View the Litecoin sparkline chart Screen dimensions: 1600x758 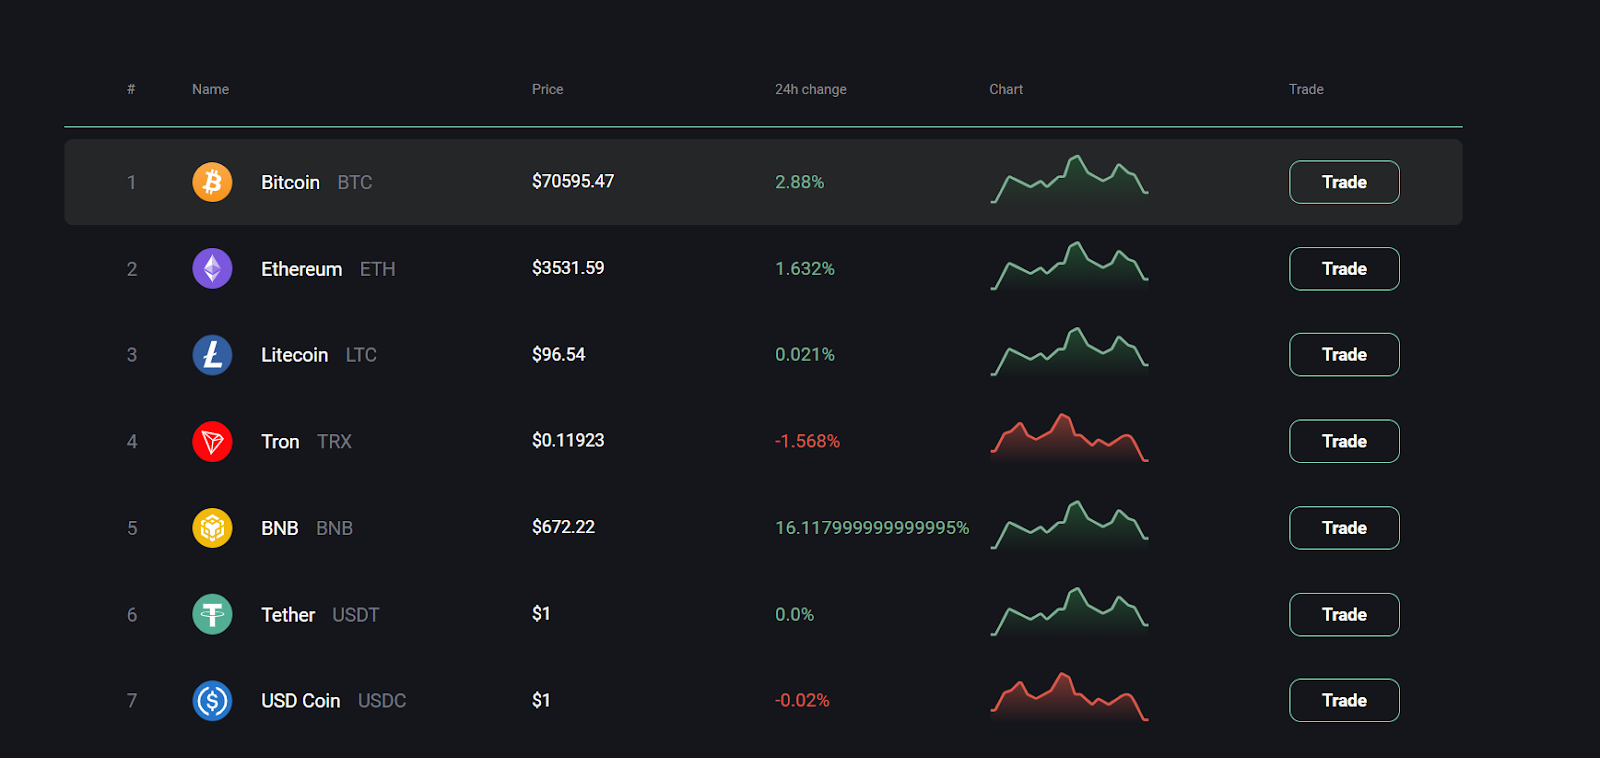click(1069, 352)
